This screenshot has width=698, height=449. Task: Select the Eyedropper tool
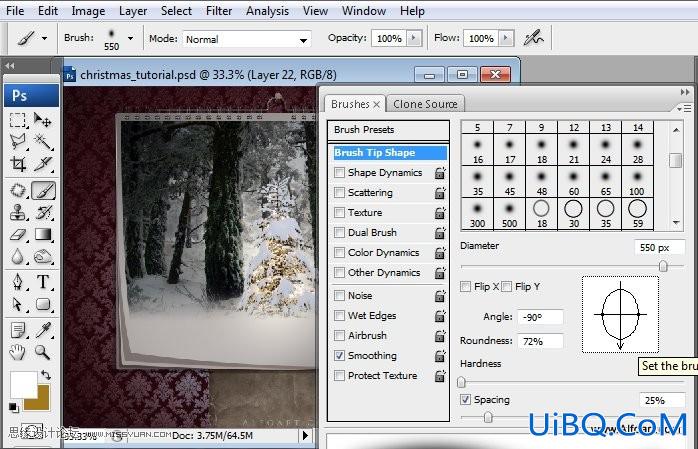[43, 330]
